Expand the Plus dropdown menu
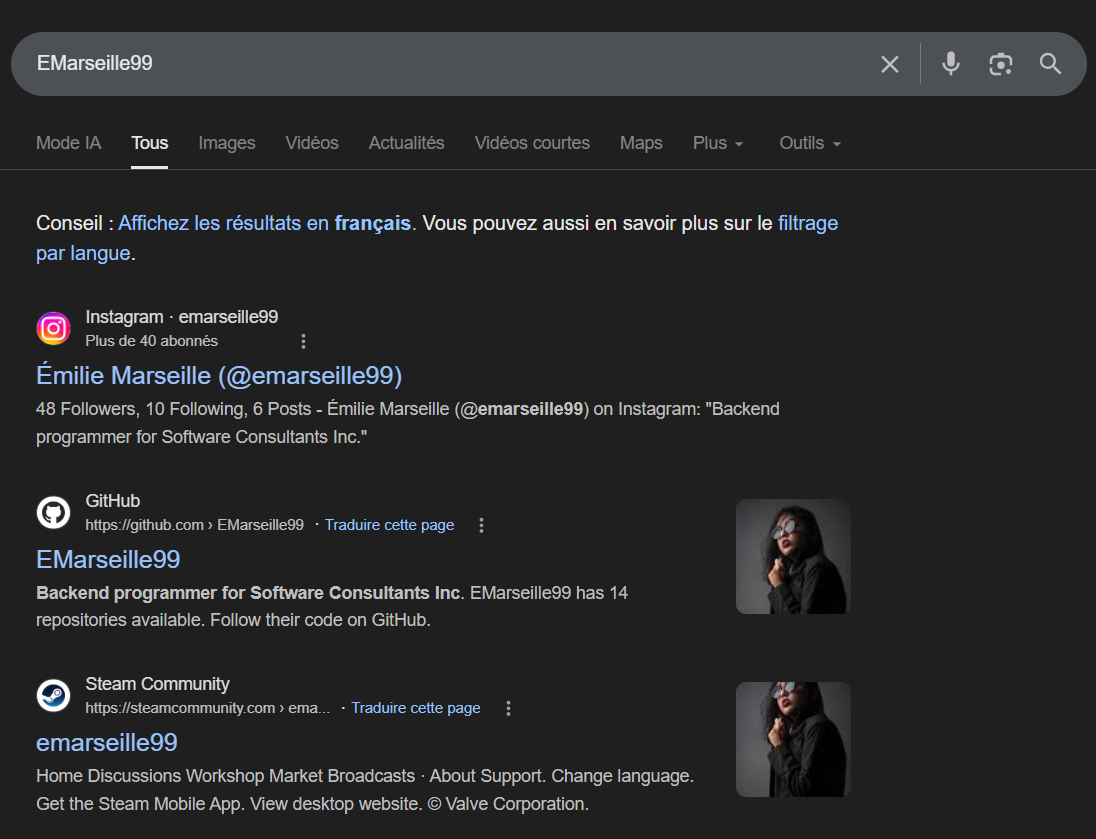 click(x=718, y=143)
